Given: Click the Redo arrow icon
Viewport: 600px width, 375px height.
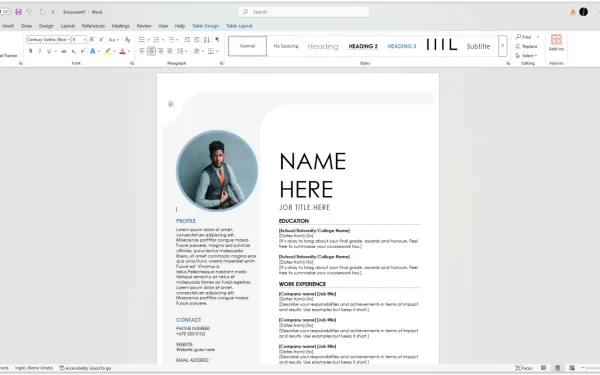Looking at the screenshot, I should tap(42, 12).
